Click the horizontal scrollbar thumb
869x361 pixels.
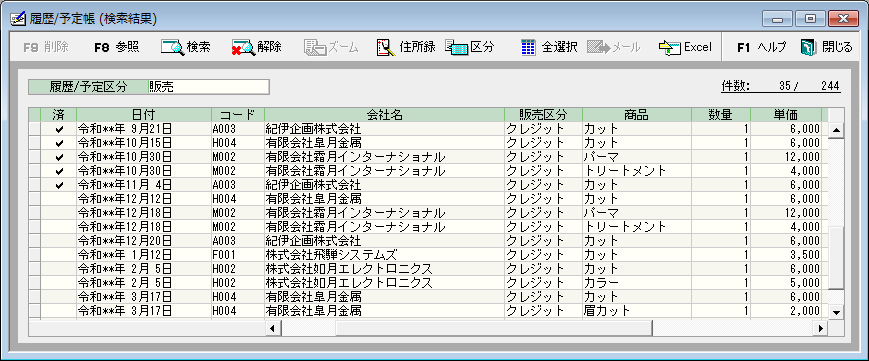[494, 328]
